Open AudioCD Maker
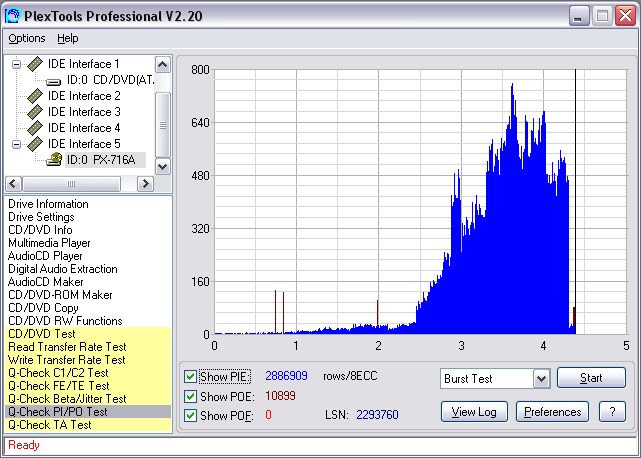 (45, 282)
